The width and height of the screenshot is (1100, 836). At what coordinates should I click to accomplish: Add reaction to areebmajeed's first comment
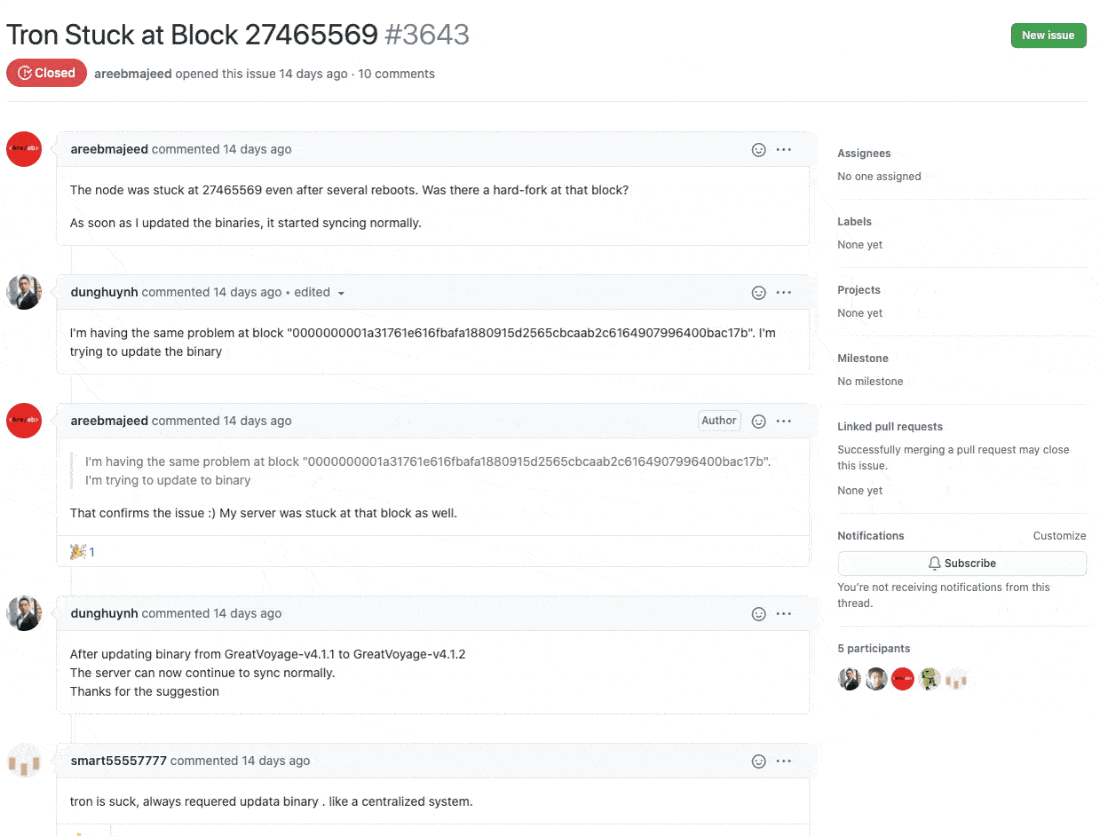click(x=758, y=149)
